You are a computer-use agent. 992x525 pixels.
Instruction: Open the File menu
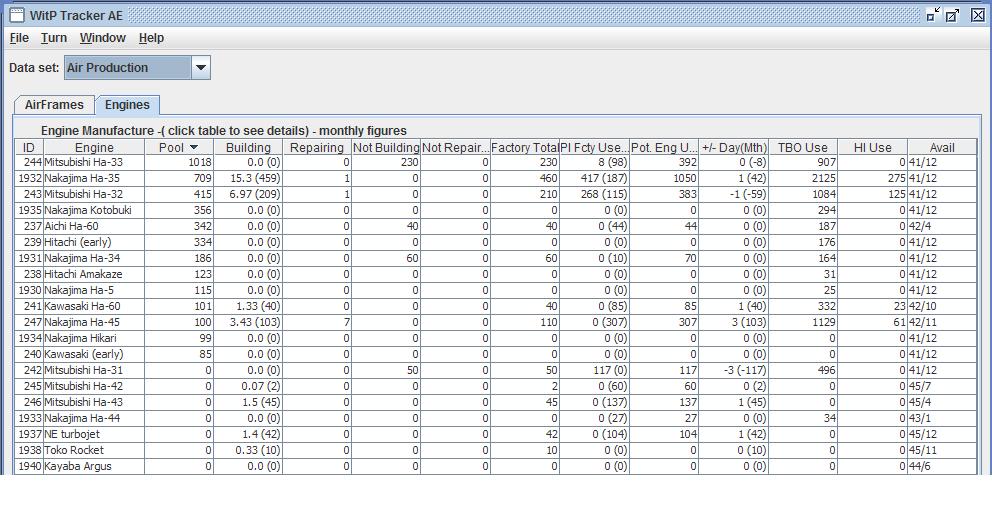(19, 38)
